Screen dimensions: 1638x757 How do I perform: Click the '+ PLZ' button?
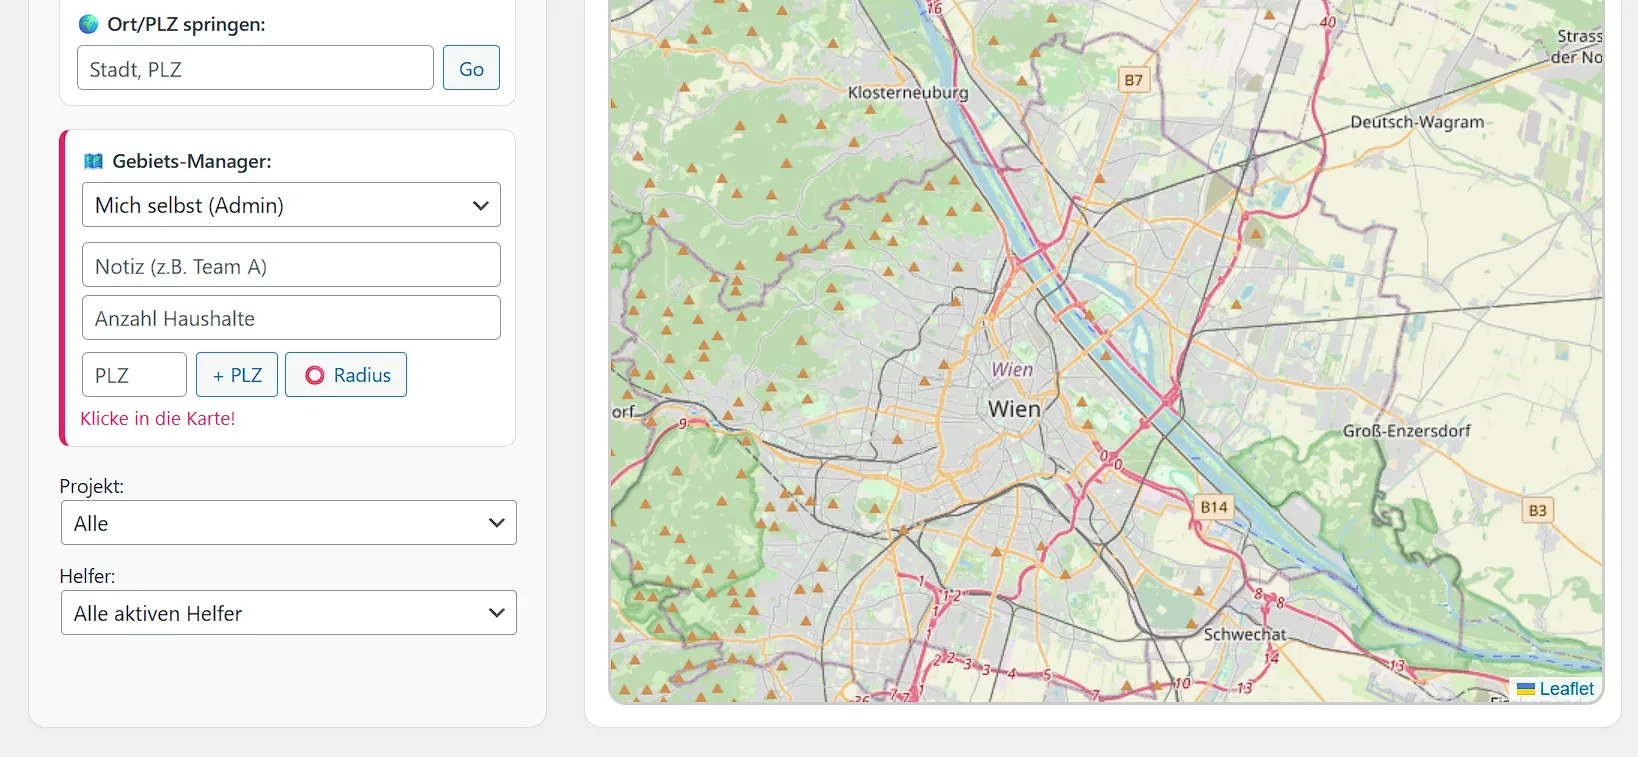tap(237, 375)
